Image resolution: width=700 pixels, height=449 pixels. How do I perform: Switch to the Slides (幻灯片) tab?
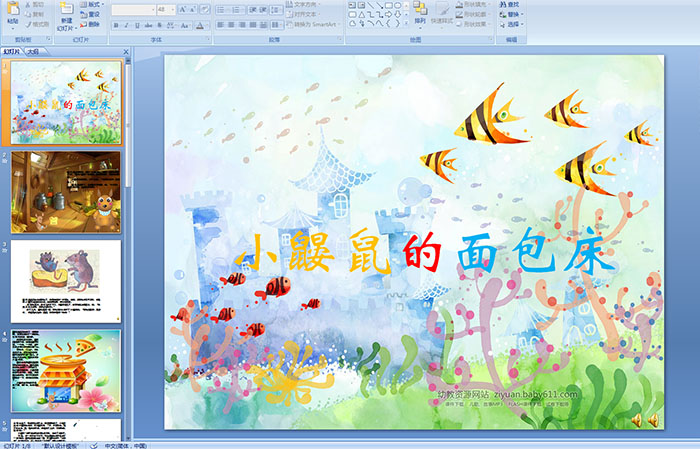click(12, 49)
